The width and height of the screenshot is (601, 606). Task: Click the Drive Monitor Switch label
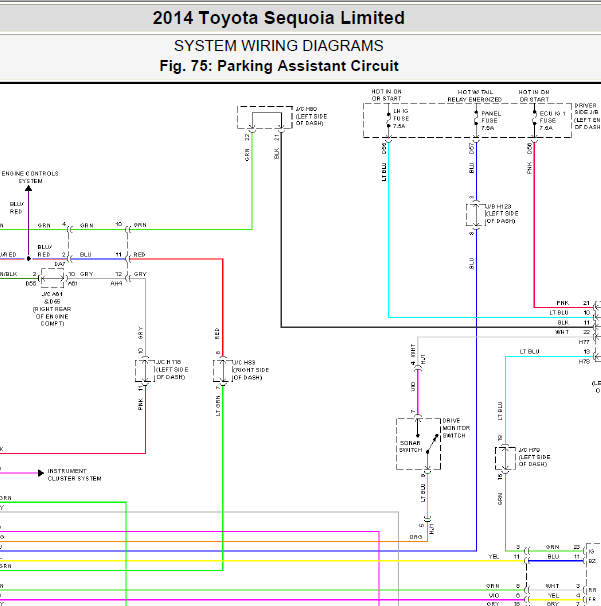pos(456,428)
